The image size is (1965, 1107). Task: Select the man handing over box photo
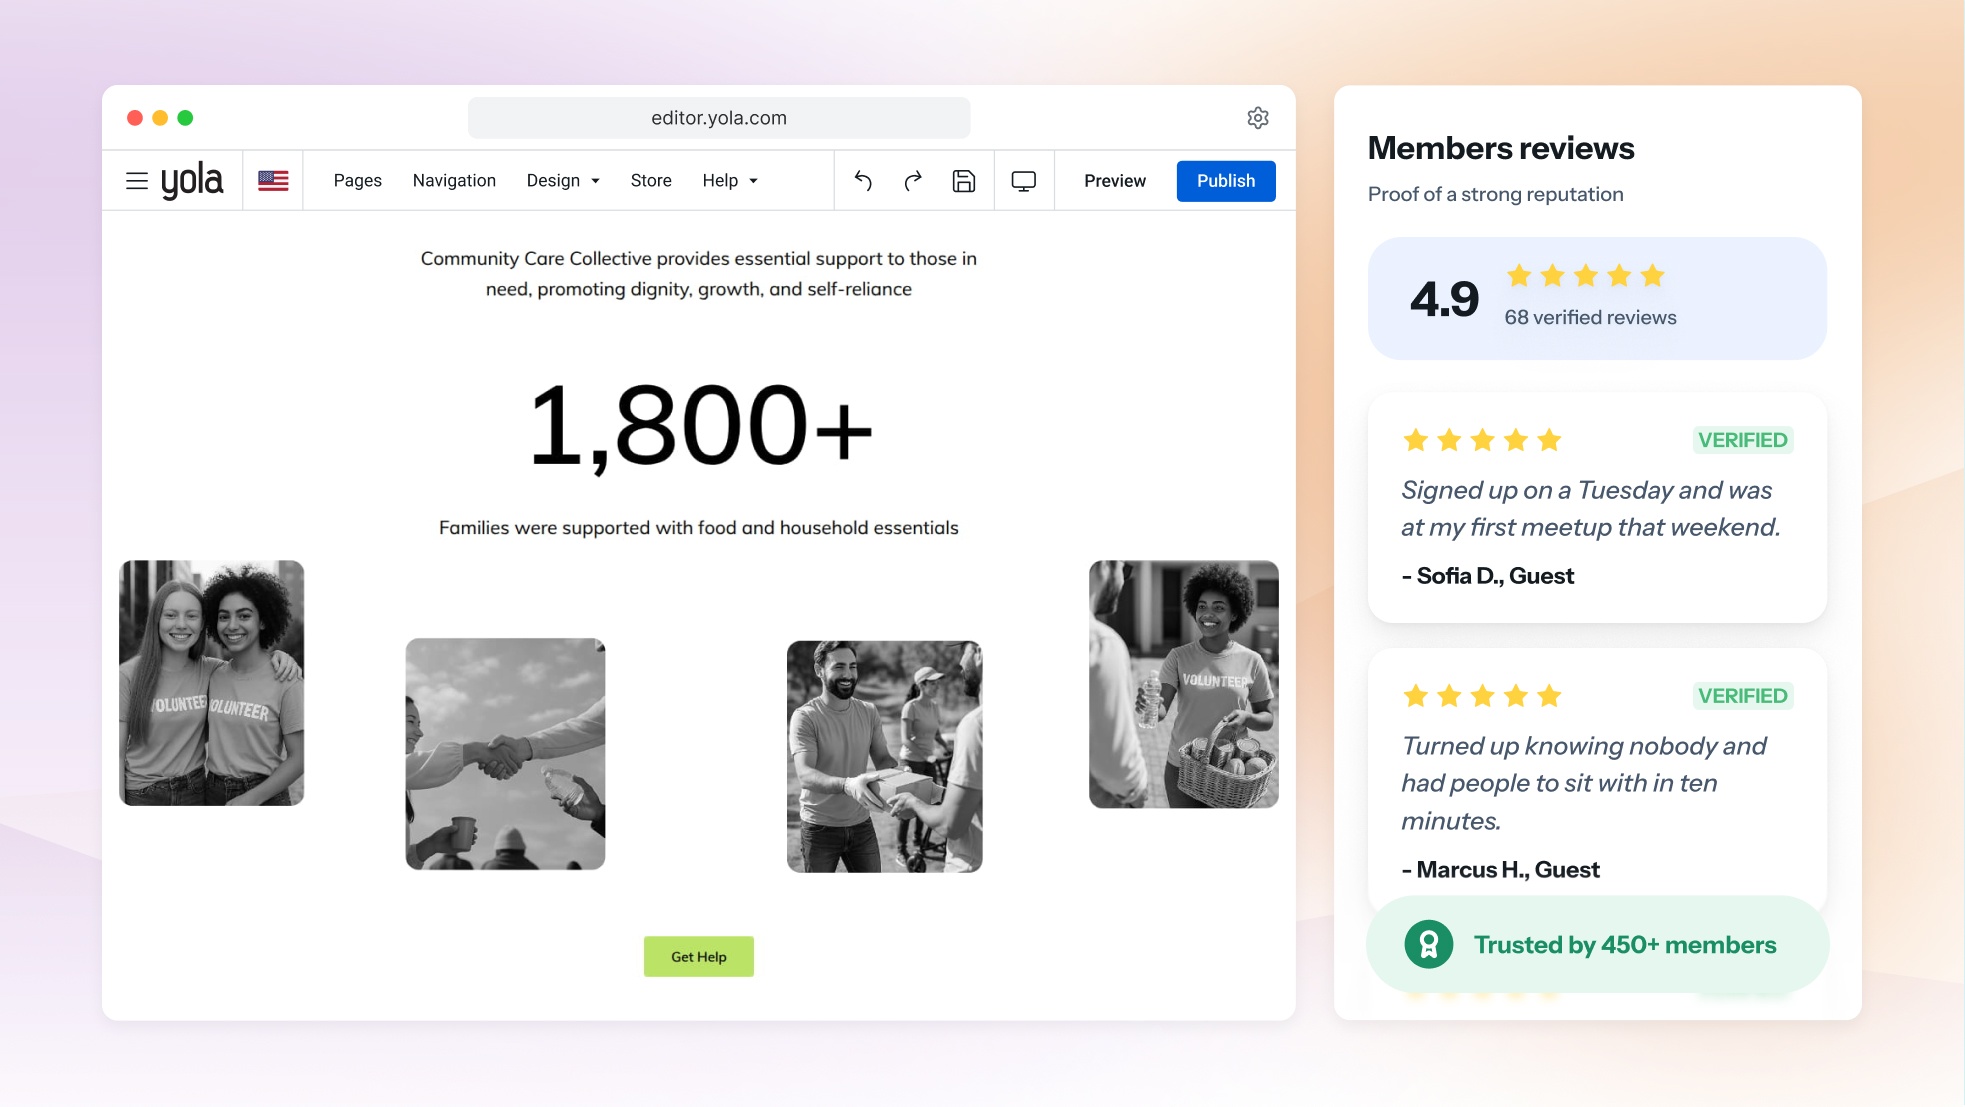[885, 757]
